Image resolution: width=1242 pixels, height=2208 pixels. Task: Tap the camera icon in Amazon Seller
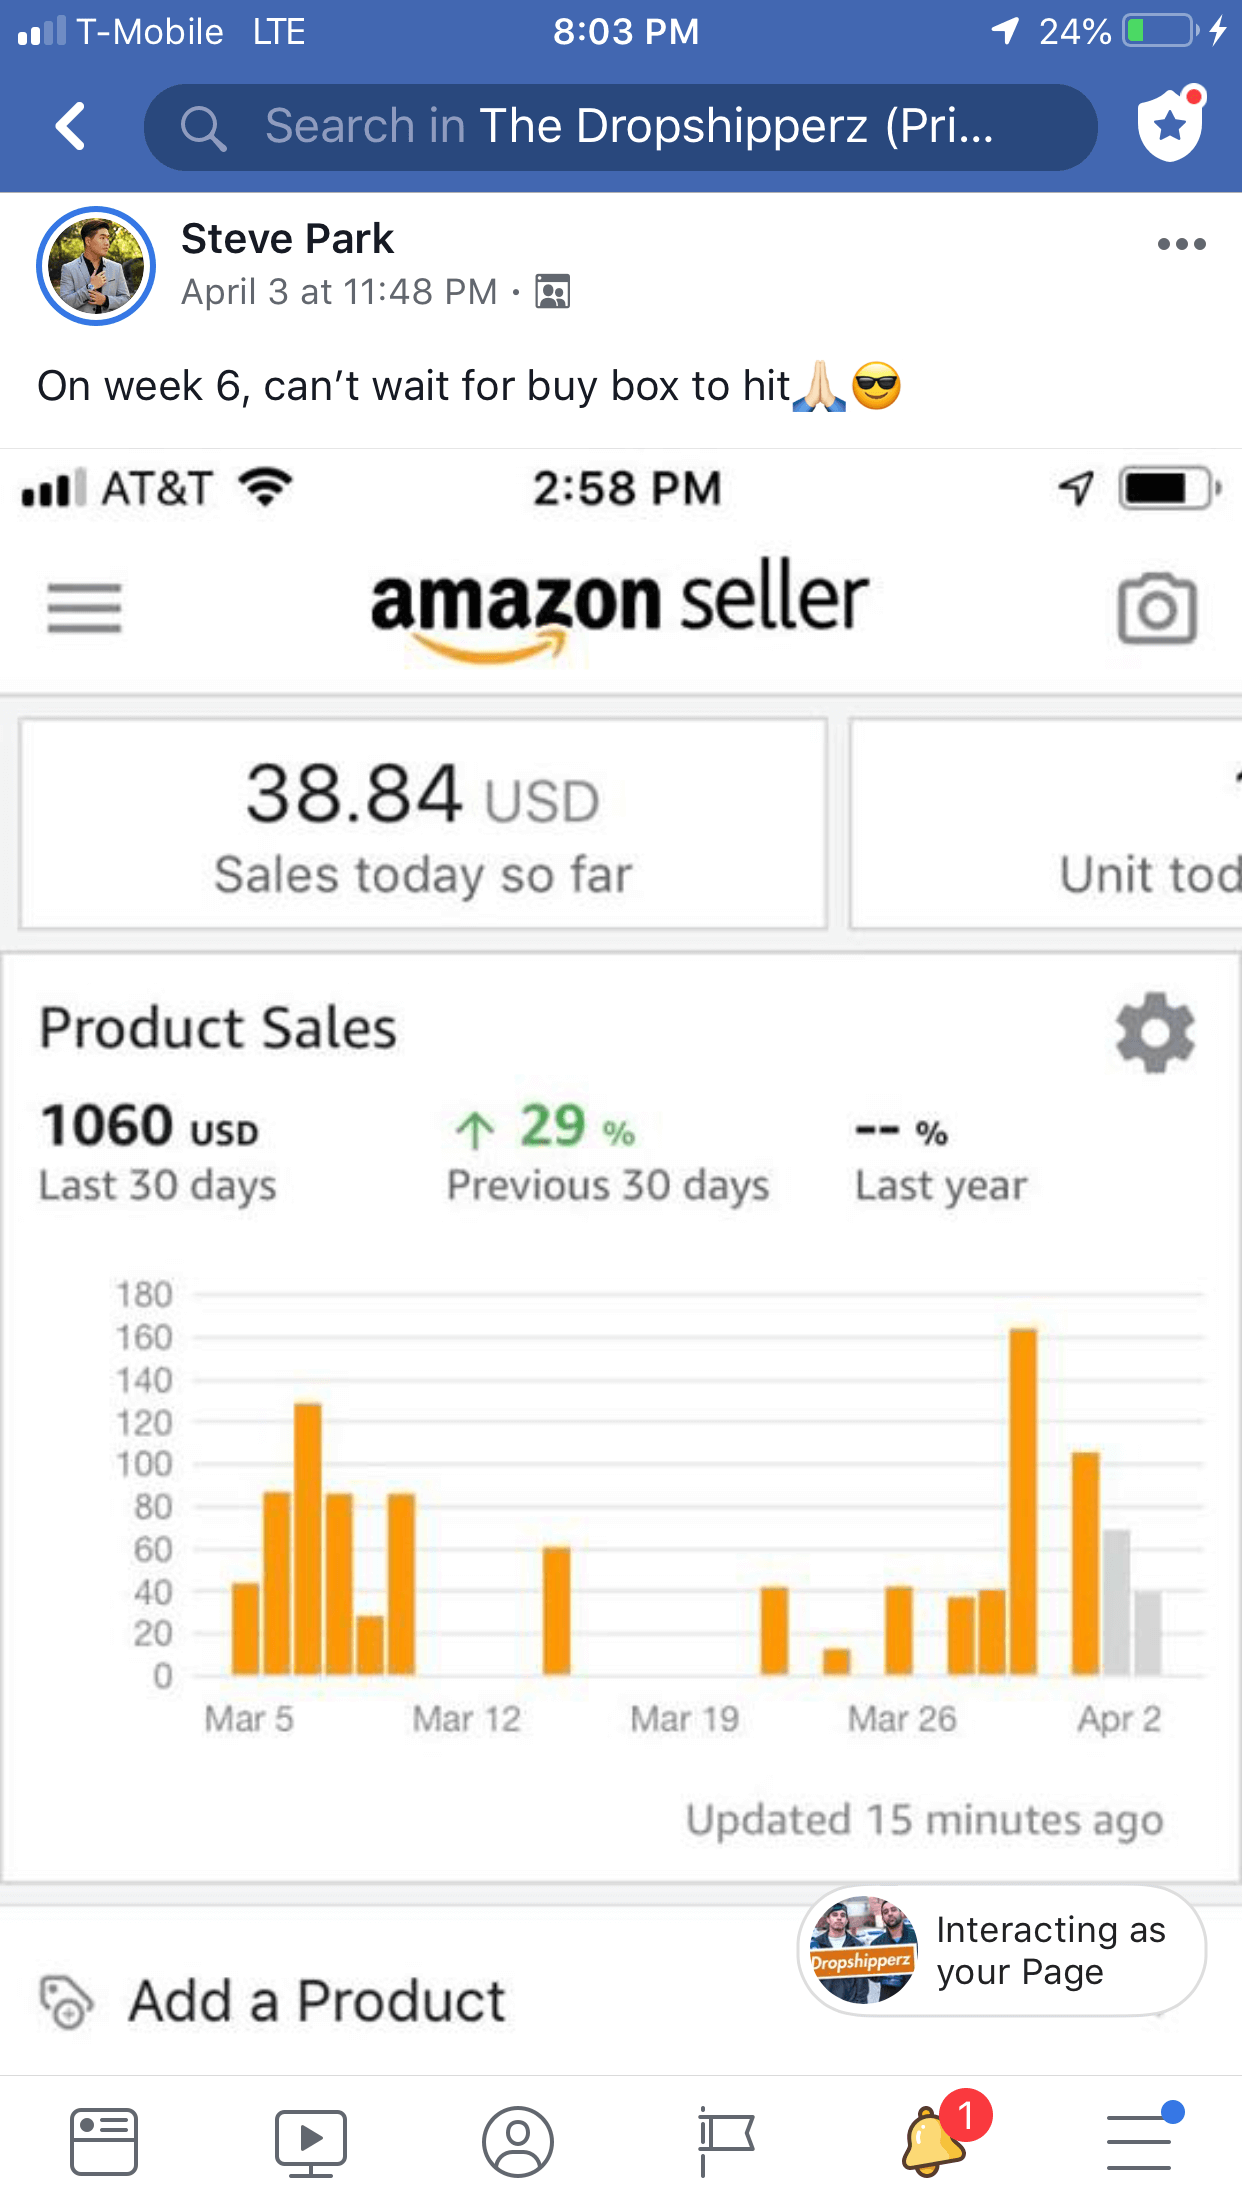[1156, 608]
